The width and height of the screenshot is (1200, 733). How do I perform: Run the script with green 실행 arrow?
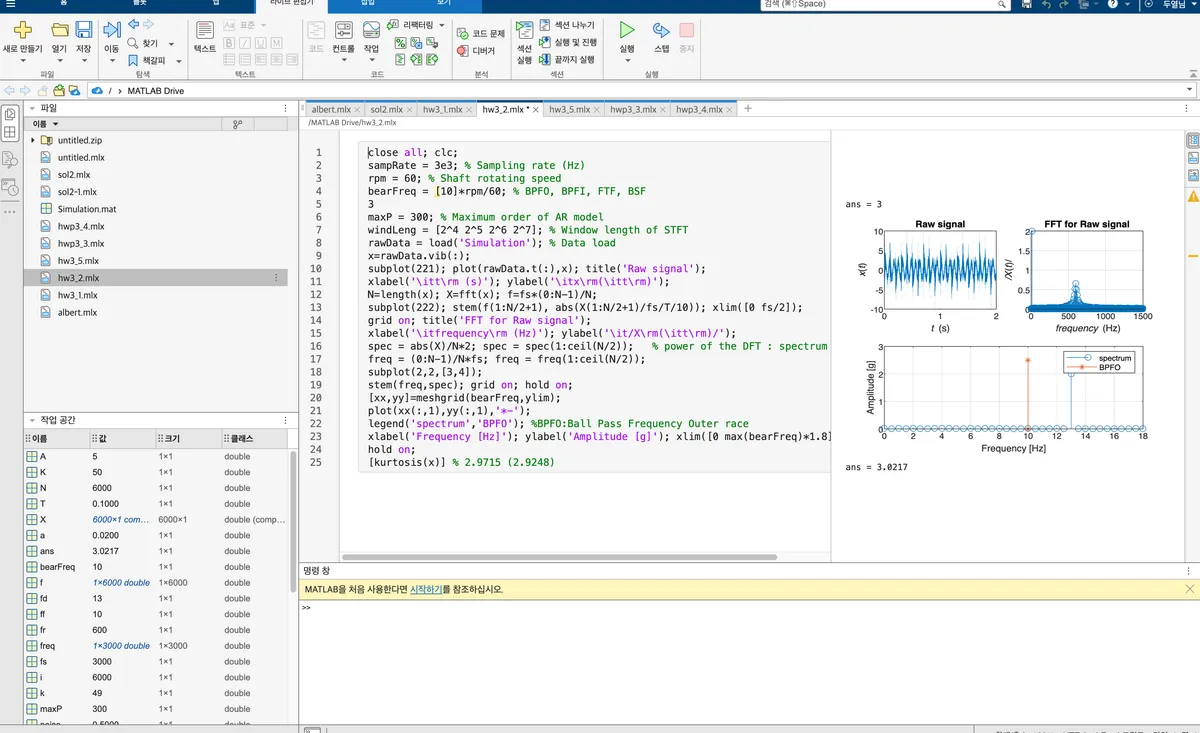(x=627, y=30)
